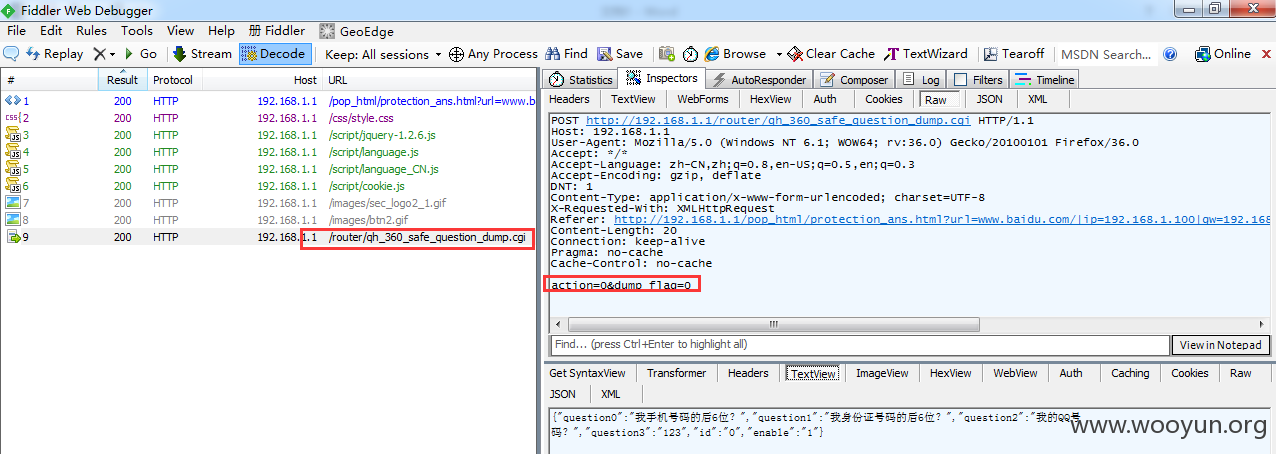Open the Referer URL link
Screen dimensions: 1276x454
tap(941, 219)
